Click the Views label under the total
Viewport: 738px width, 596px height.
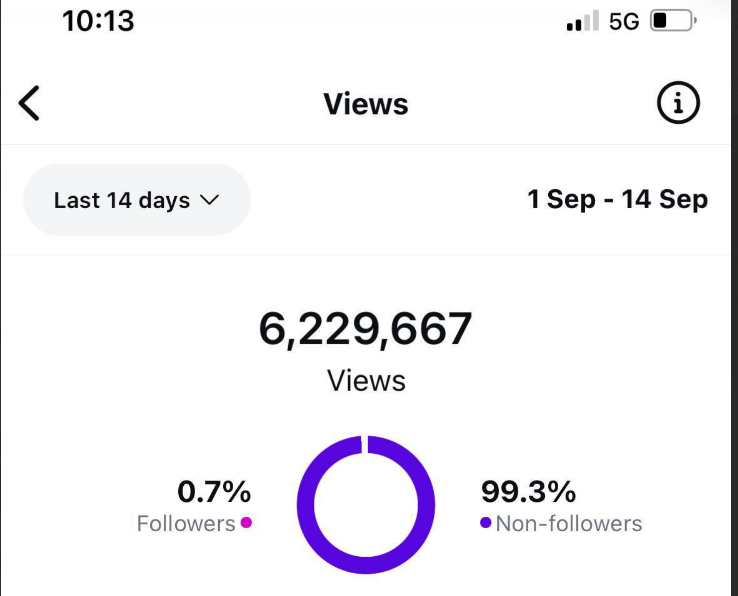point(366,381)
